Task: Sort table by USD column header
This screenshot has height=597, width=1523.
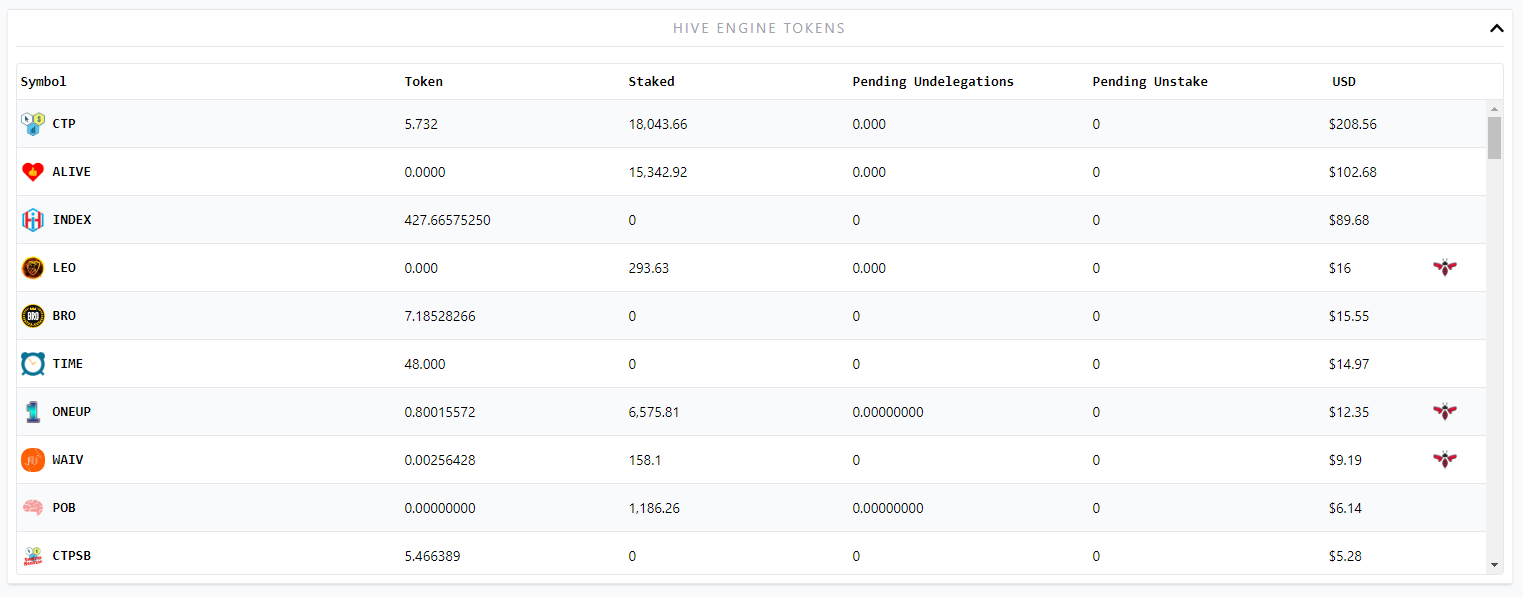Action: point(1344,82)
